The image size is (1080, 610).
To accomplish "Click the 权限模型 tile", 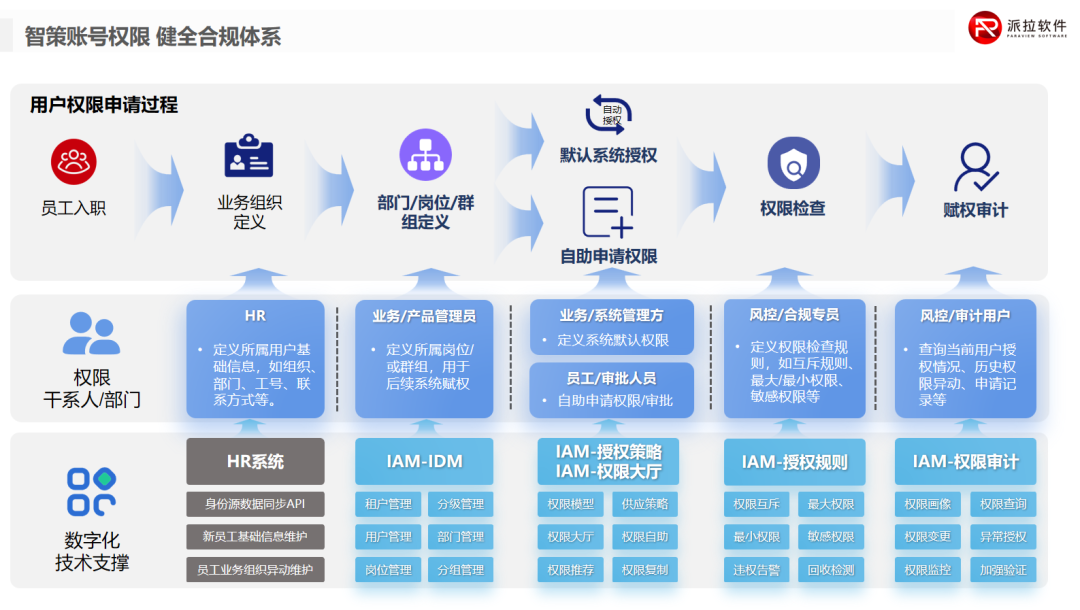I will click(x=570, y=504).
